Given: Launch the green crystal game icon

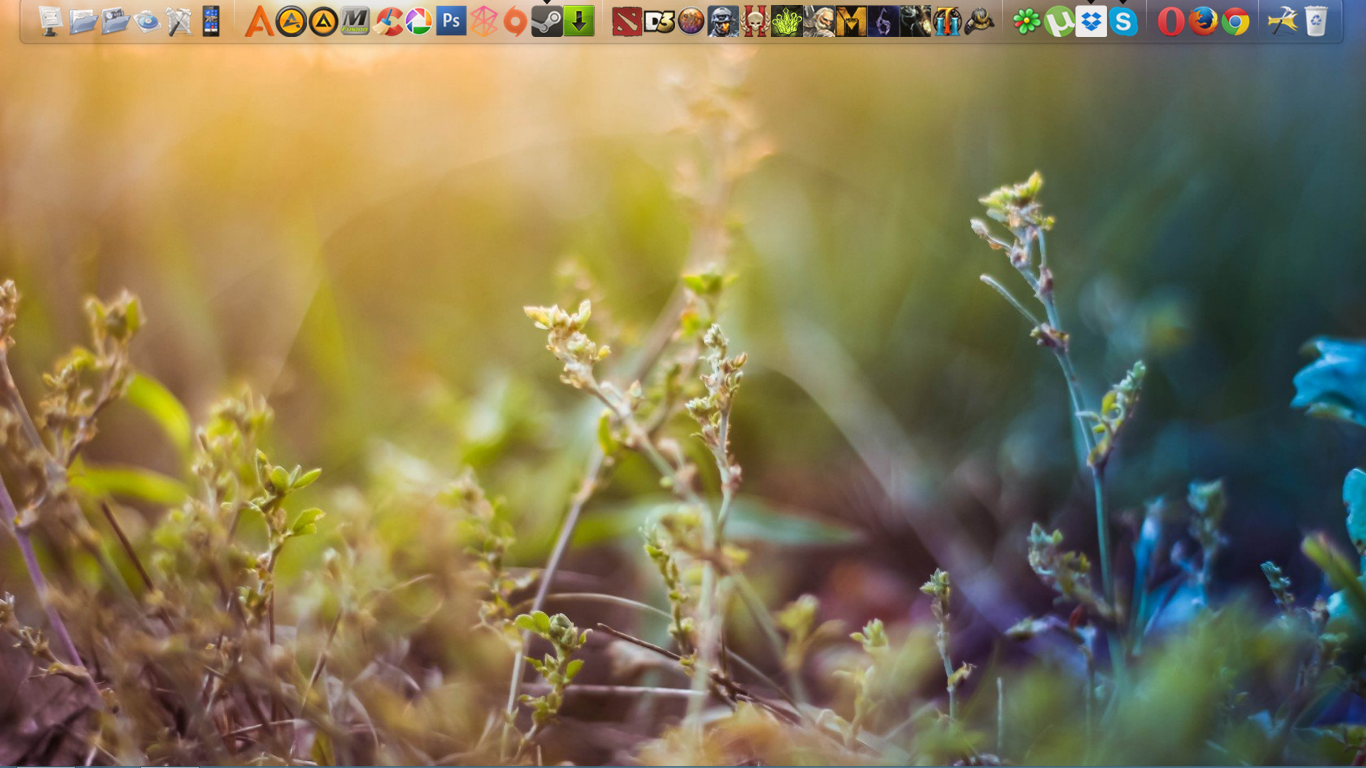Looking at the screenshot, I should (787, 21).
